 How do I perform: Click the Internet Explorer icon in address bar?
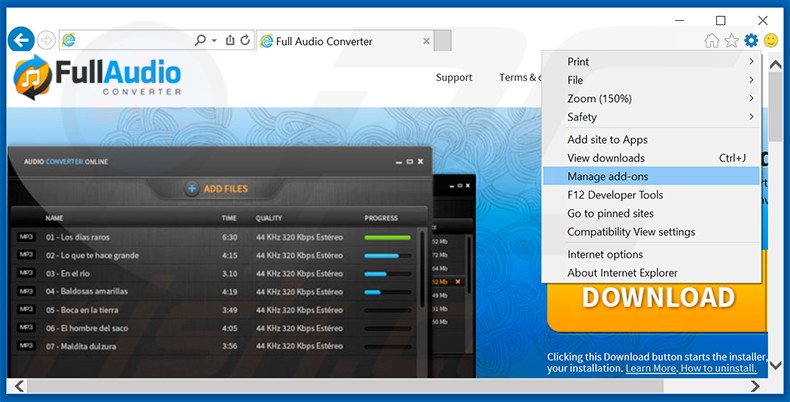point(69,40)
